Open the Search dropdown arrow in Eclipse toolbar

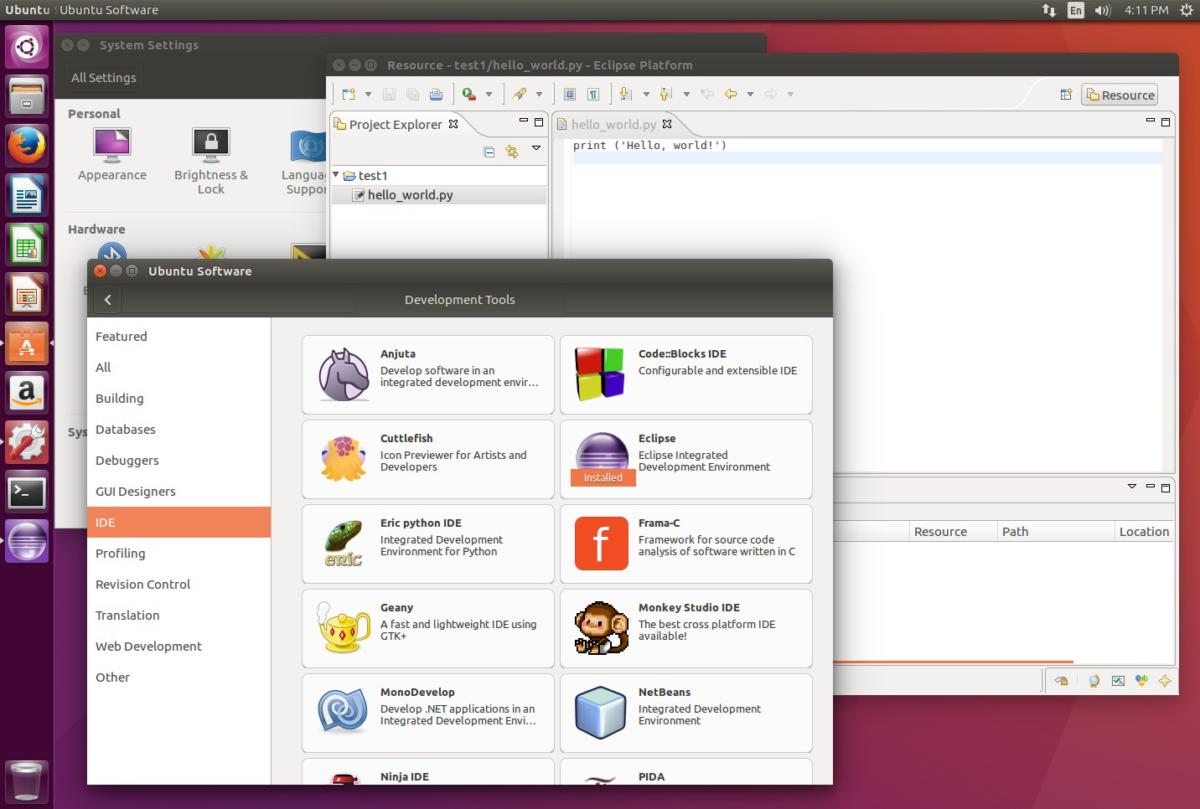539,95
